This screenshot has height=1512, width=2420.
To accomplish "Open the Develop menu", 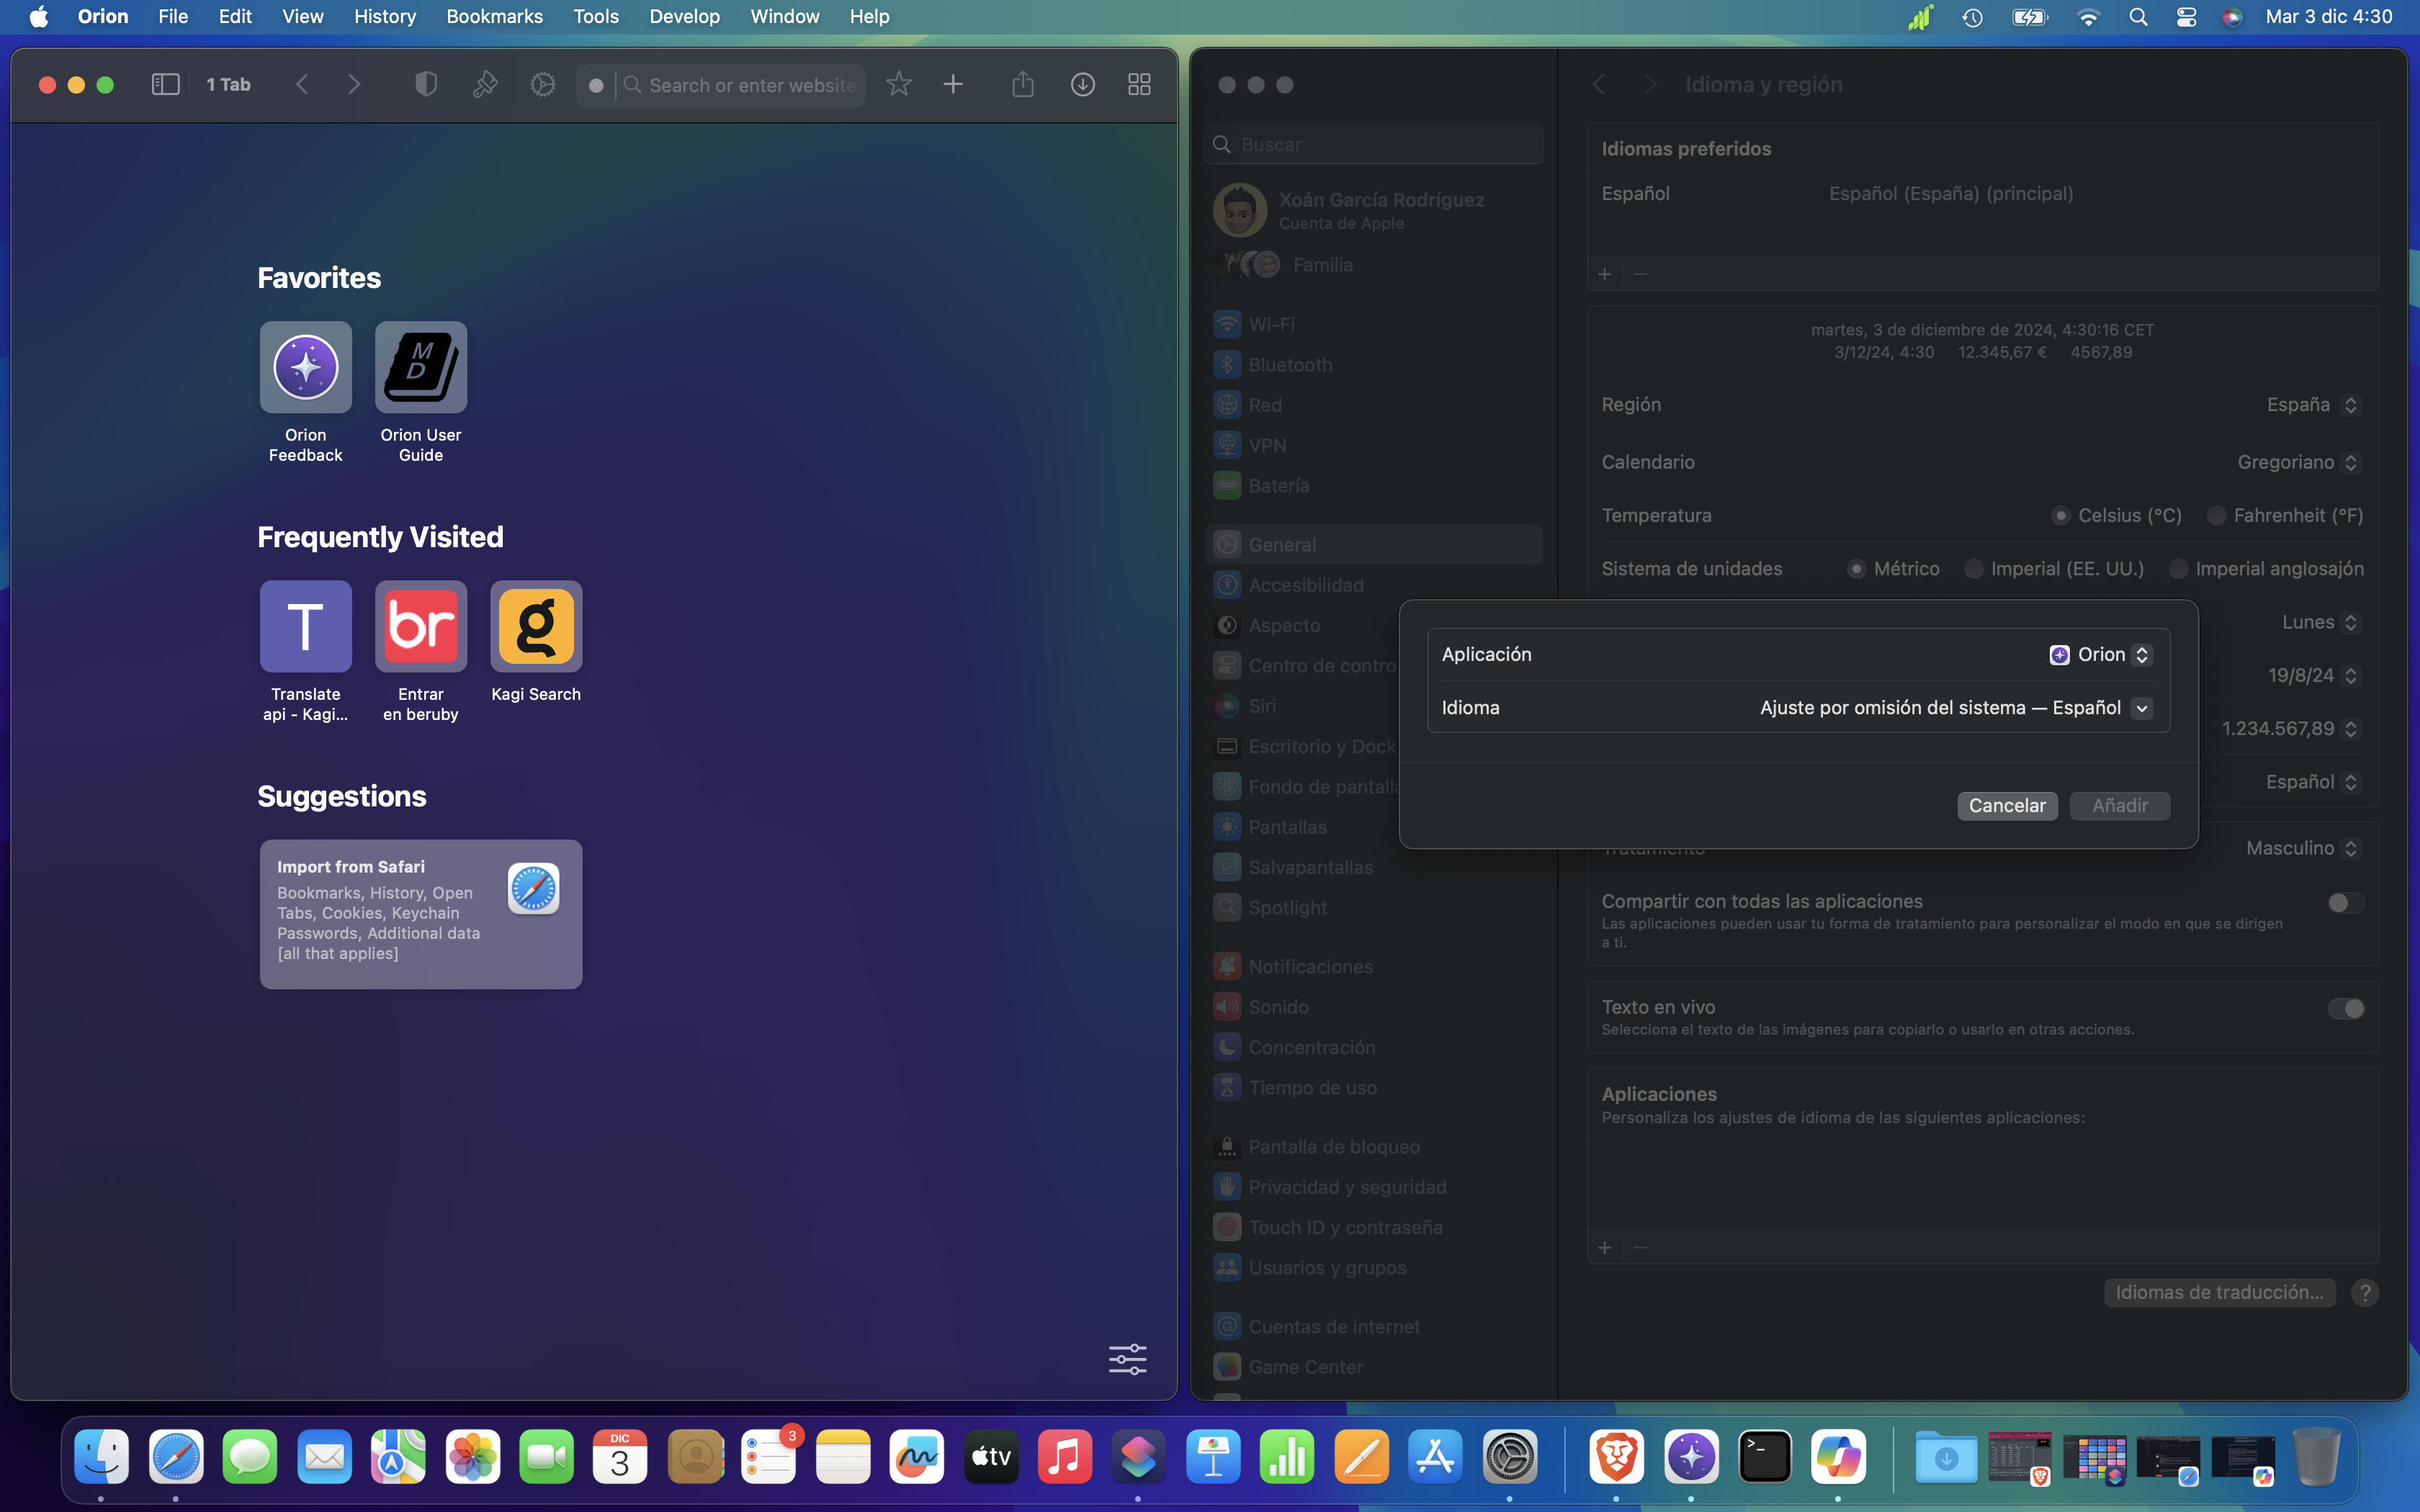I will (684, 17).
